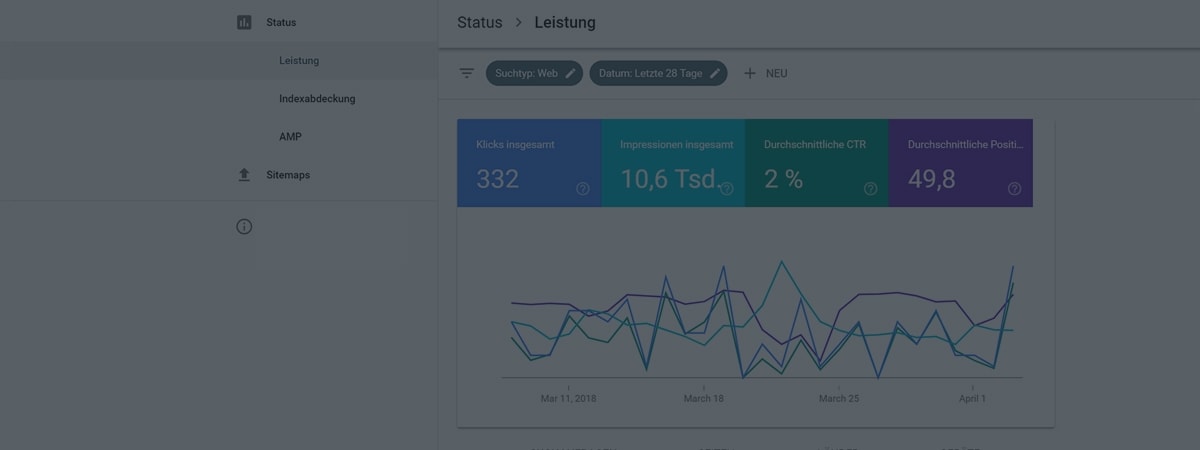Screen dimensions: 1200x450
Task: Click the info circle icon in sidebar
Action: pyautogui.click(x=244, y=227)
